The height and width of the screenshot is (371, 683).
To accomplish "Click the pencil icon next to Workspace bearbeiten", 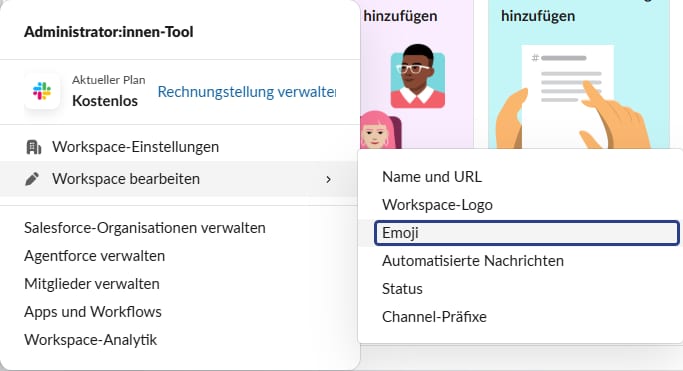I will [x=32, y=179].
